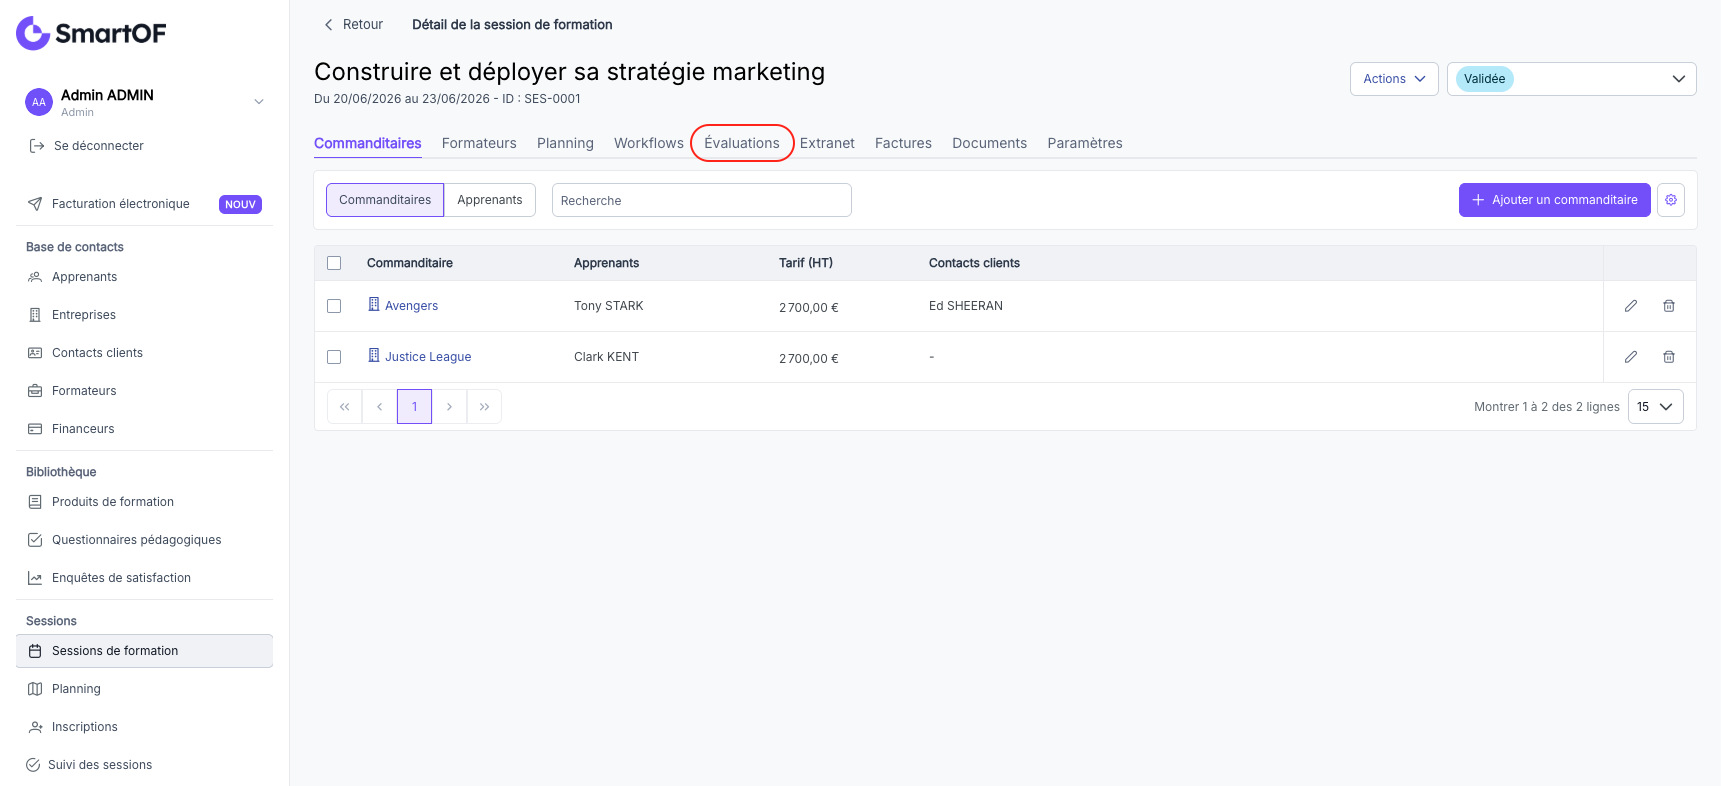Tick the Avengers row checkbox
Screen dimensions: 1721x786
tap(334, 306)
